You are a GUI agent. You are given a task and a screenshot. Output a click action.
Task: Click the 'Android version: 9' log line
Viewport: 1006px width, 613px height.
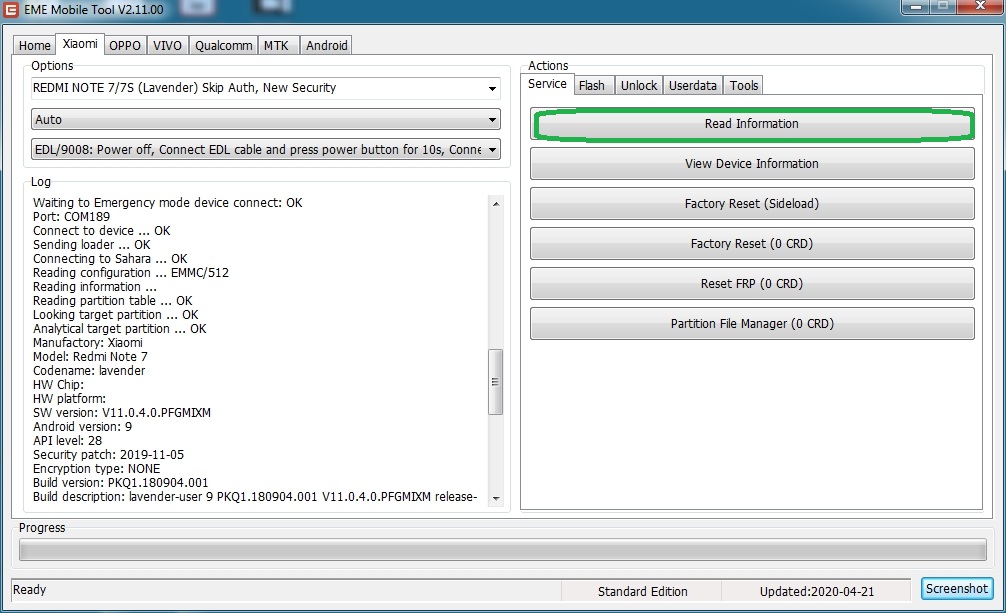pyautogui.click(x=82, y=427)
